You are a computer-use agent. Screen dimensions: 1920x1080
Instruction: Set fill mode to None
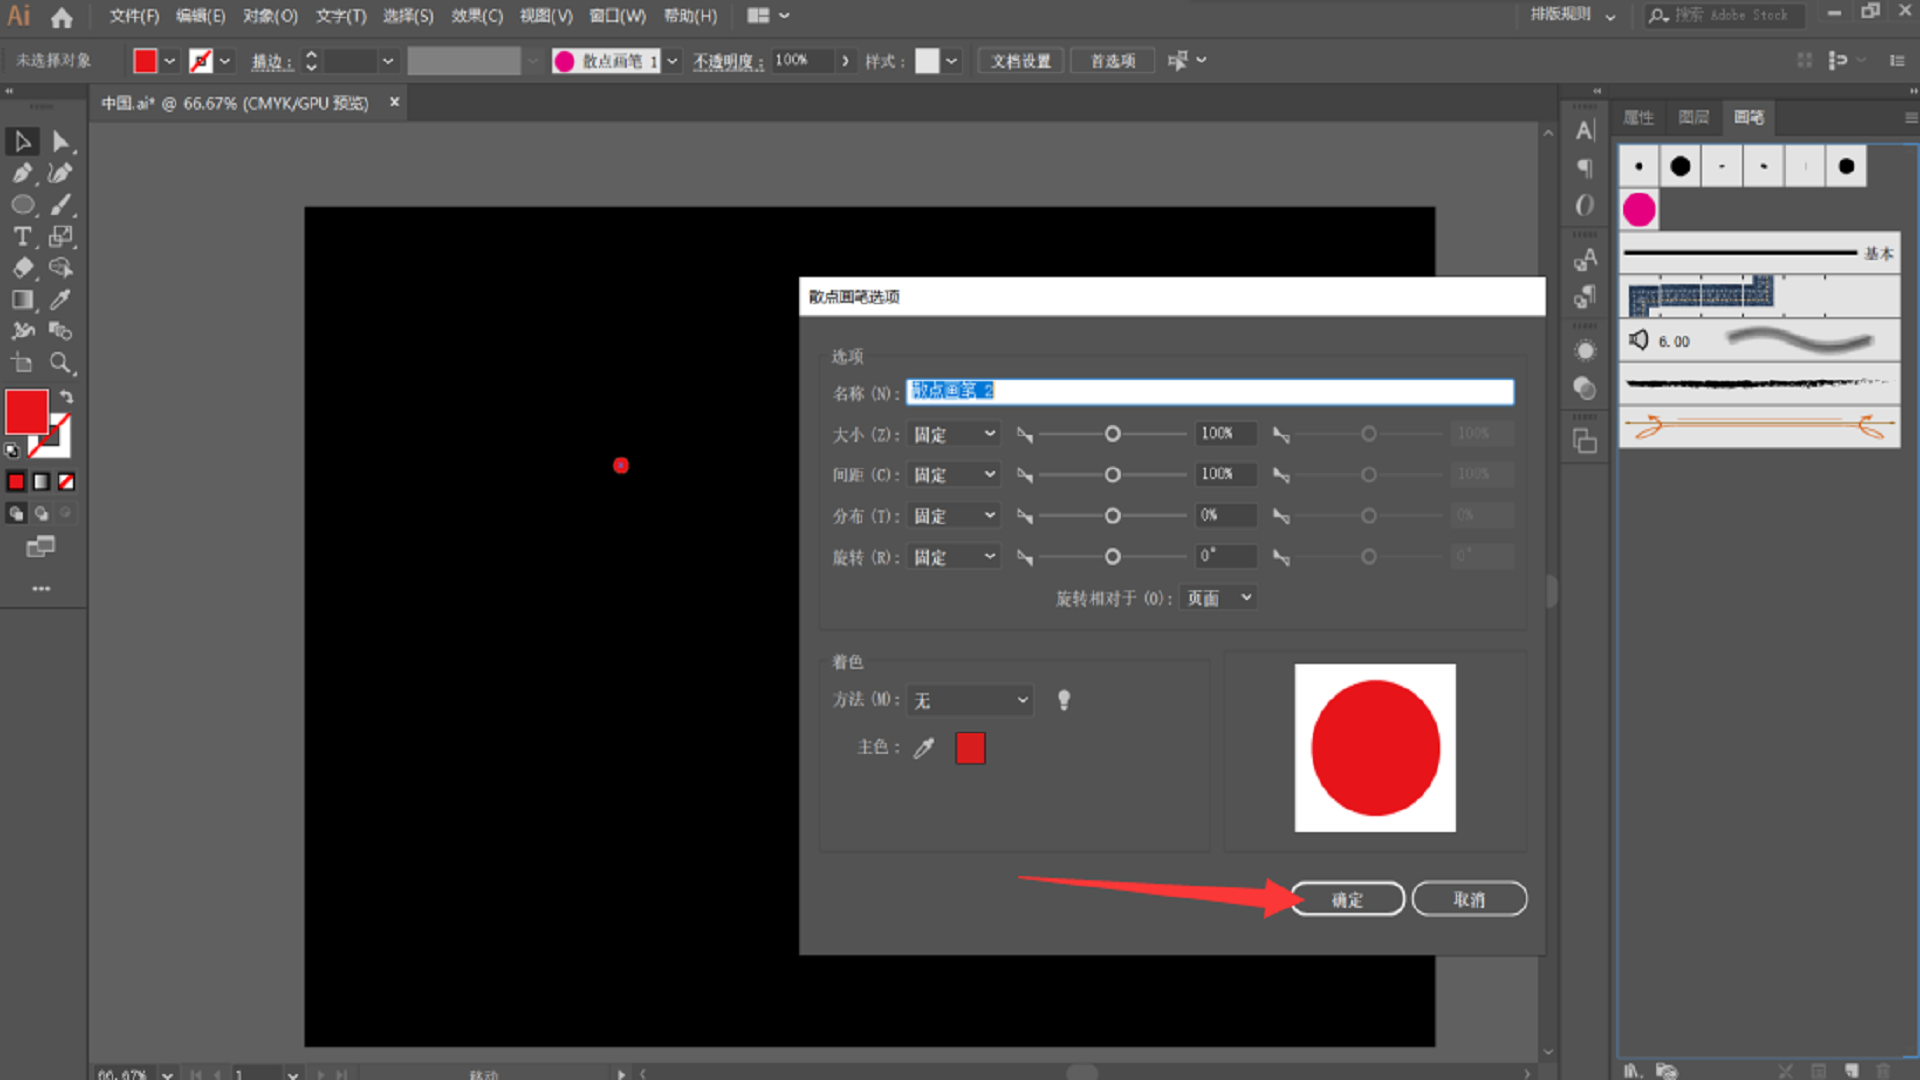(66, 482)
